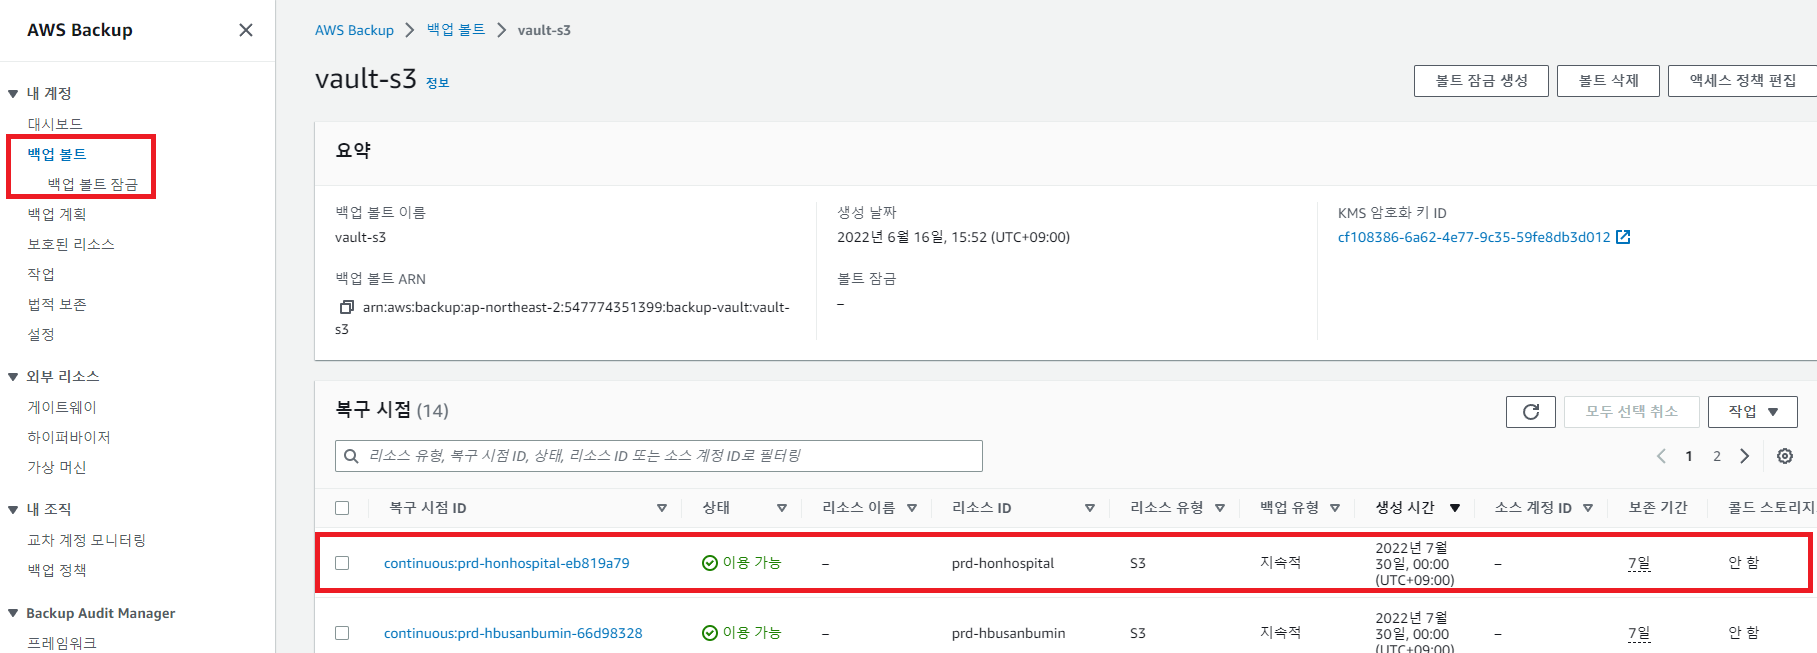Click 볼트 삭제 button

(x=1608, y=81)
